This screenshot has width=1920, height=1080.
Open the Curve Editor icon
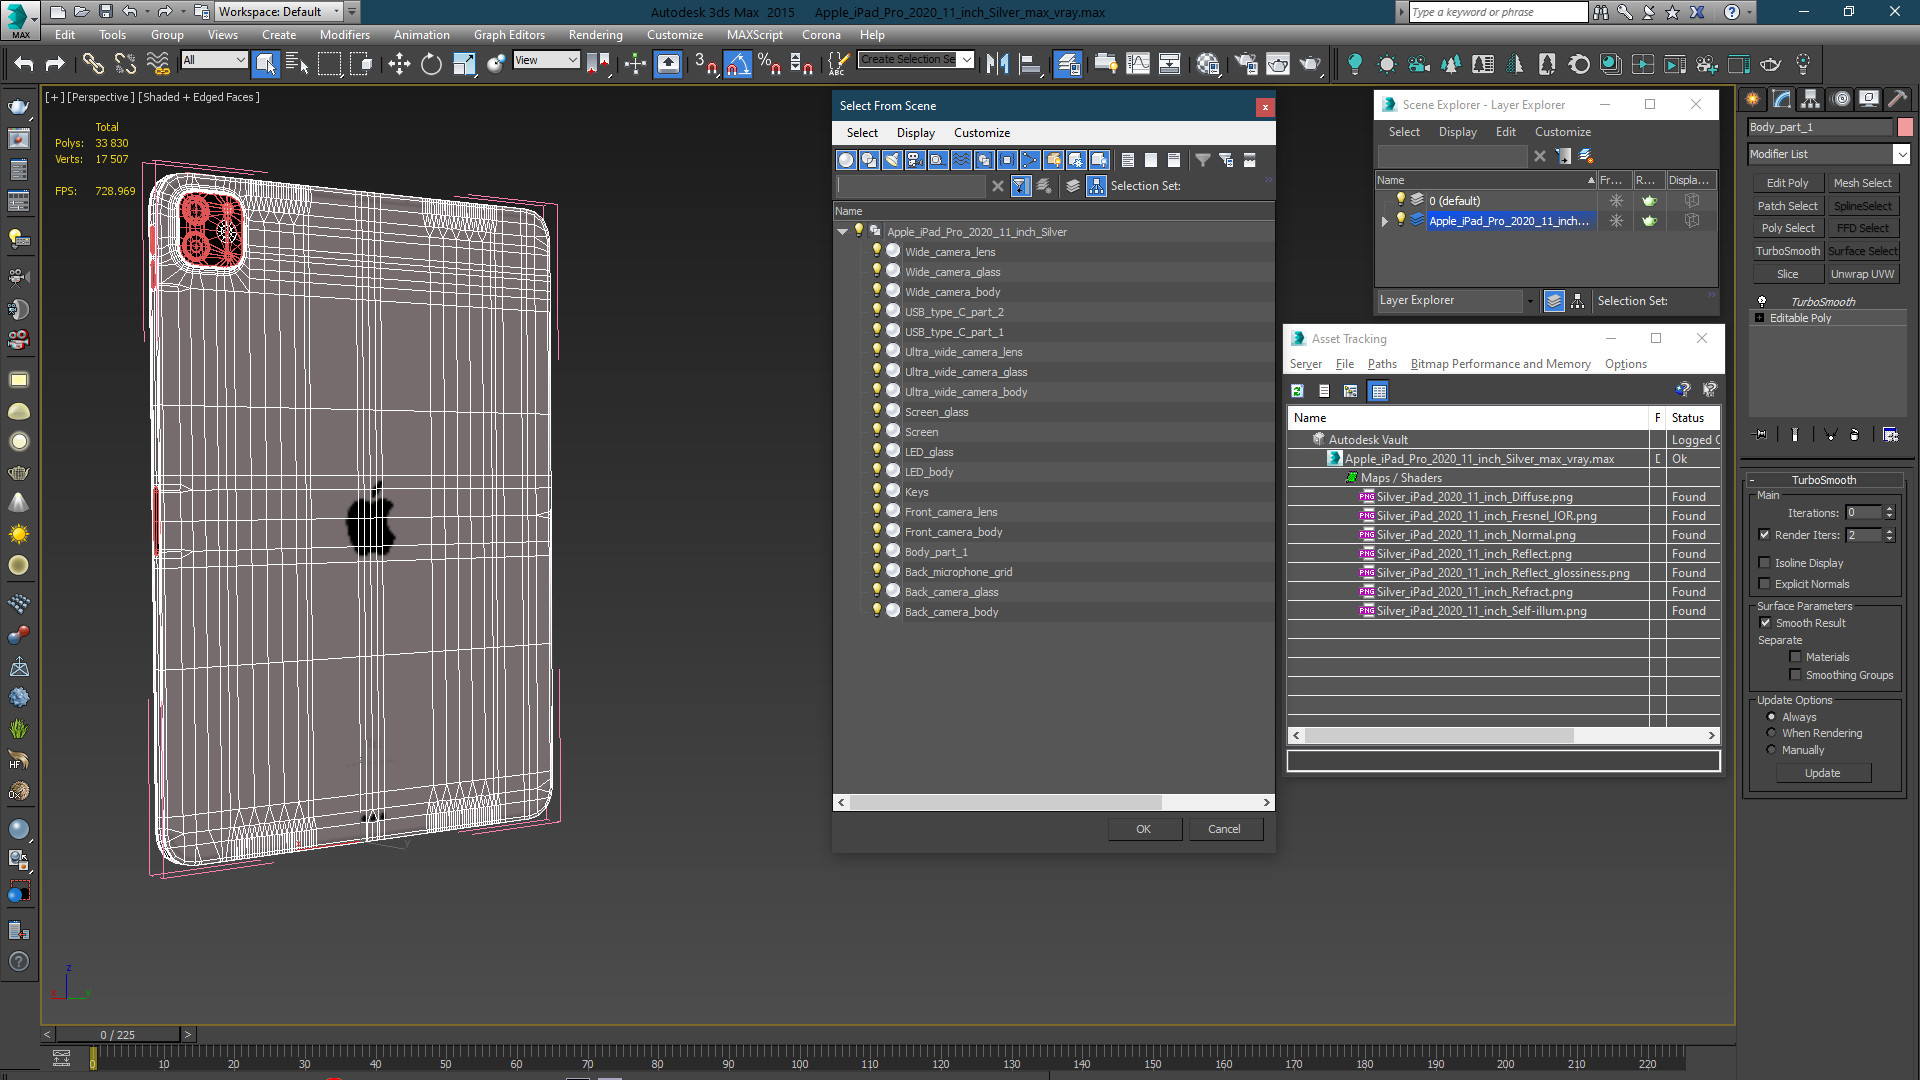point(1138,64)
